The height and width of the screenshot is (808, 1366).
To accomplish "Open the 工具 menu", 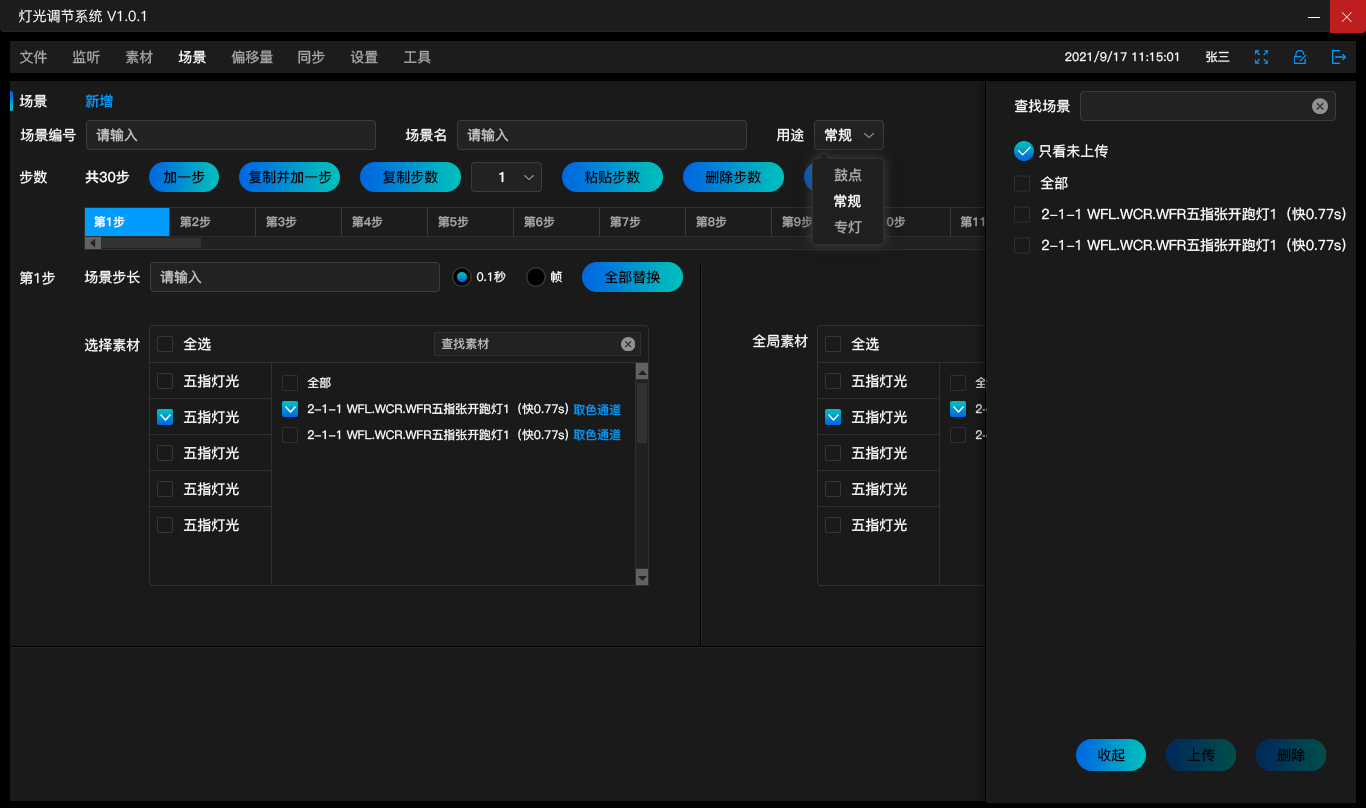I will 417,57.
